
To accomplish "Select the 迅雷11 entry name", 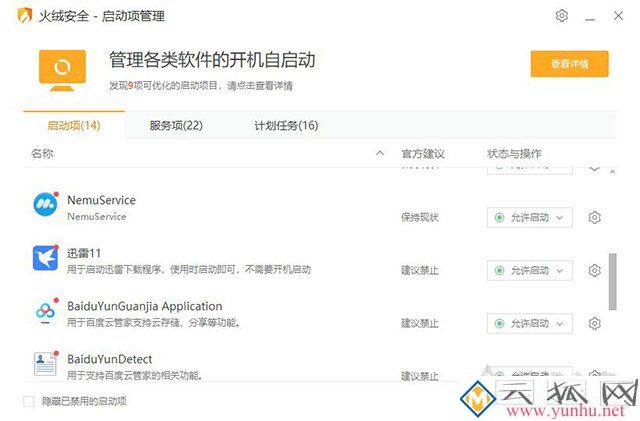I will (x=84, y=253).
